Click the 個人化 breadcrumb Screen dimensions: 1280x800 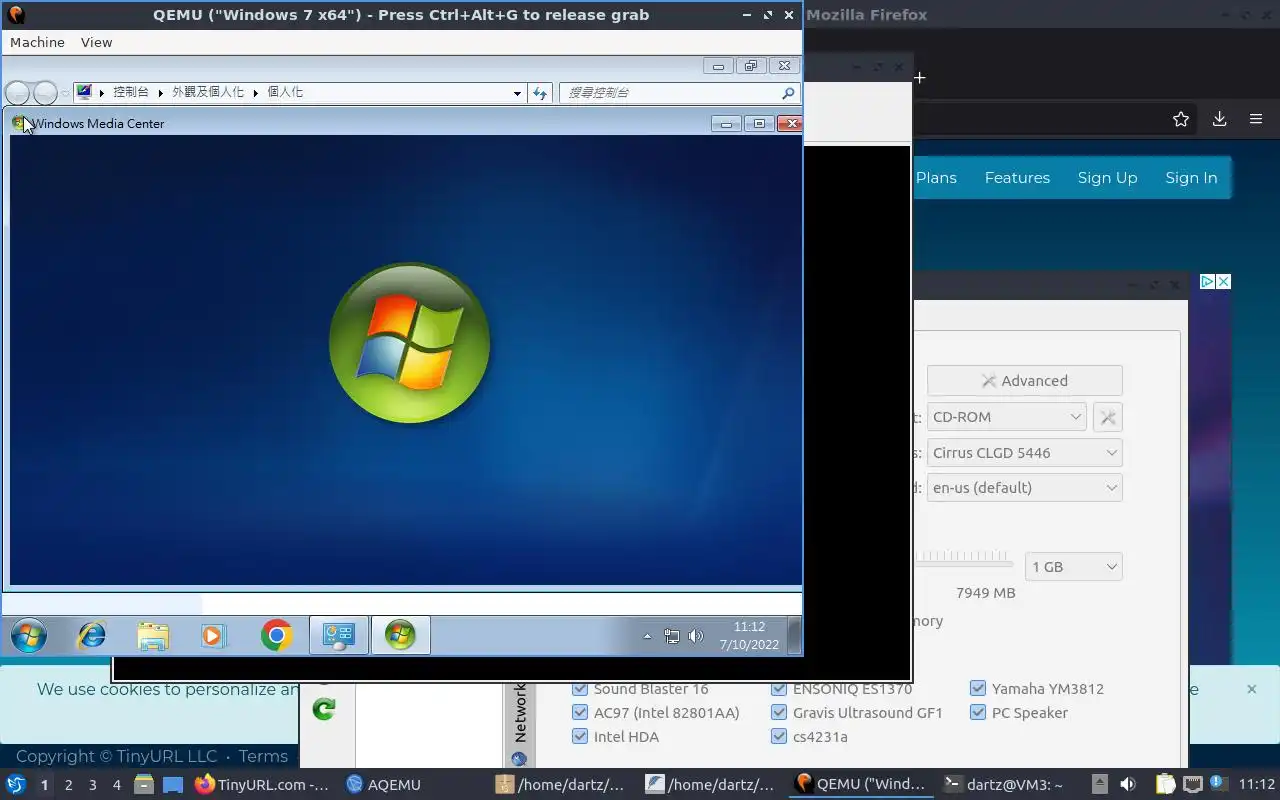pyautogui.click(x=285, y=92)
